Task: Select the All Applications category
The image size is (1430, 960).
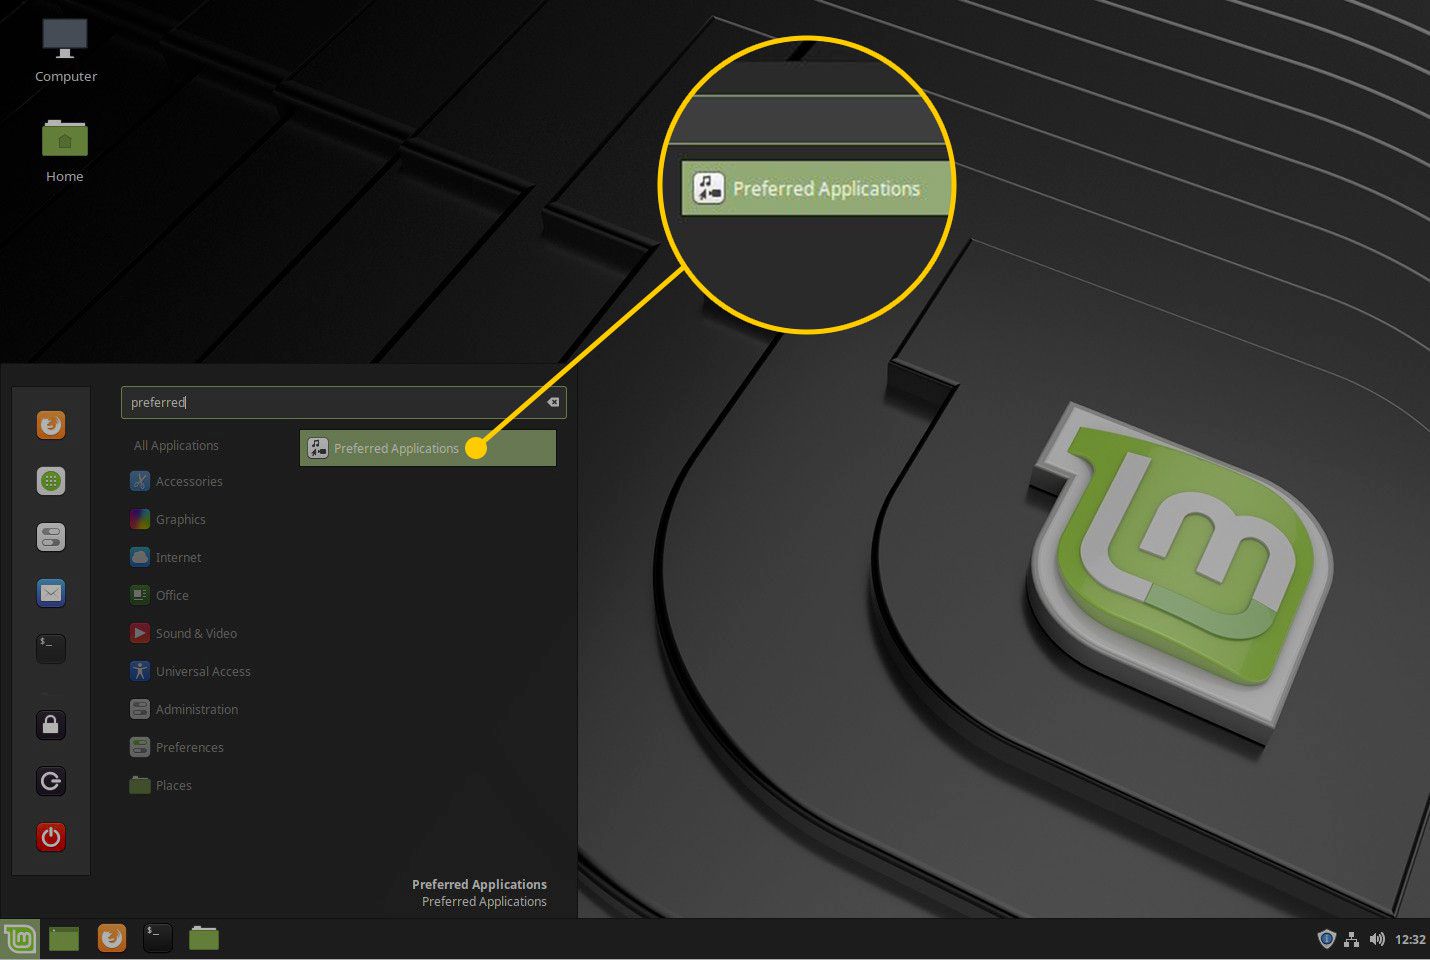Action: click(x=176, y=446)
